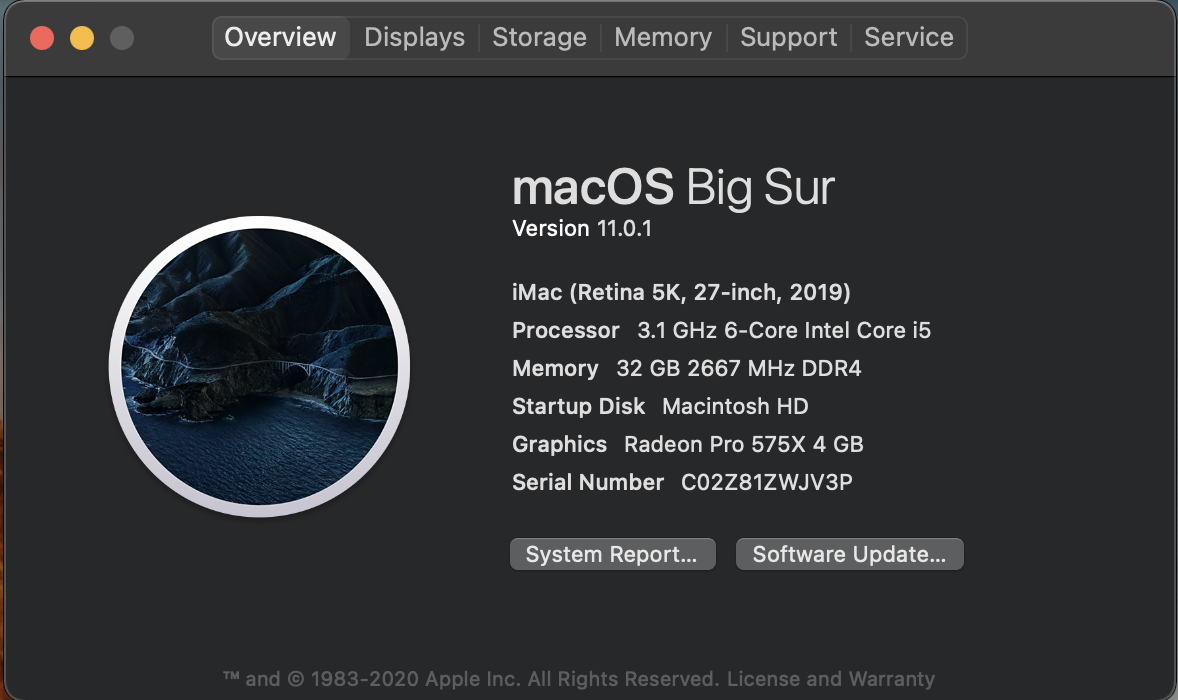
Task: Launch Software Update
Action: point(849,555)
